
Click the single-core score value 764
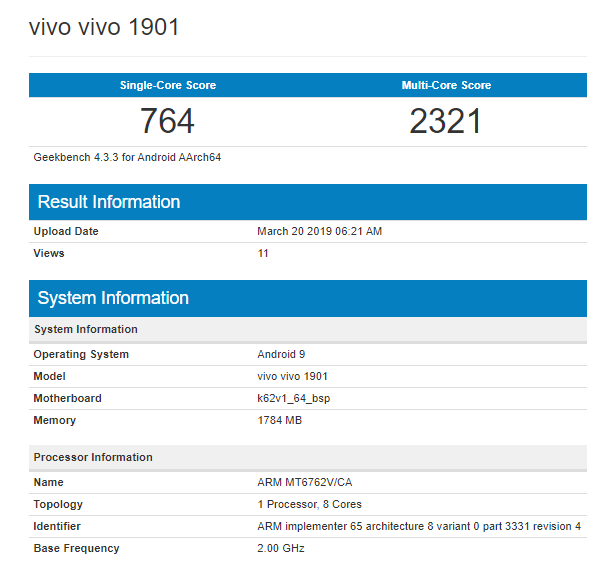pyautogui.click(x=167, y=121)
